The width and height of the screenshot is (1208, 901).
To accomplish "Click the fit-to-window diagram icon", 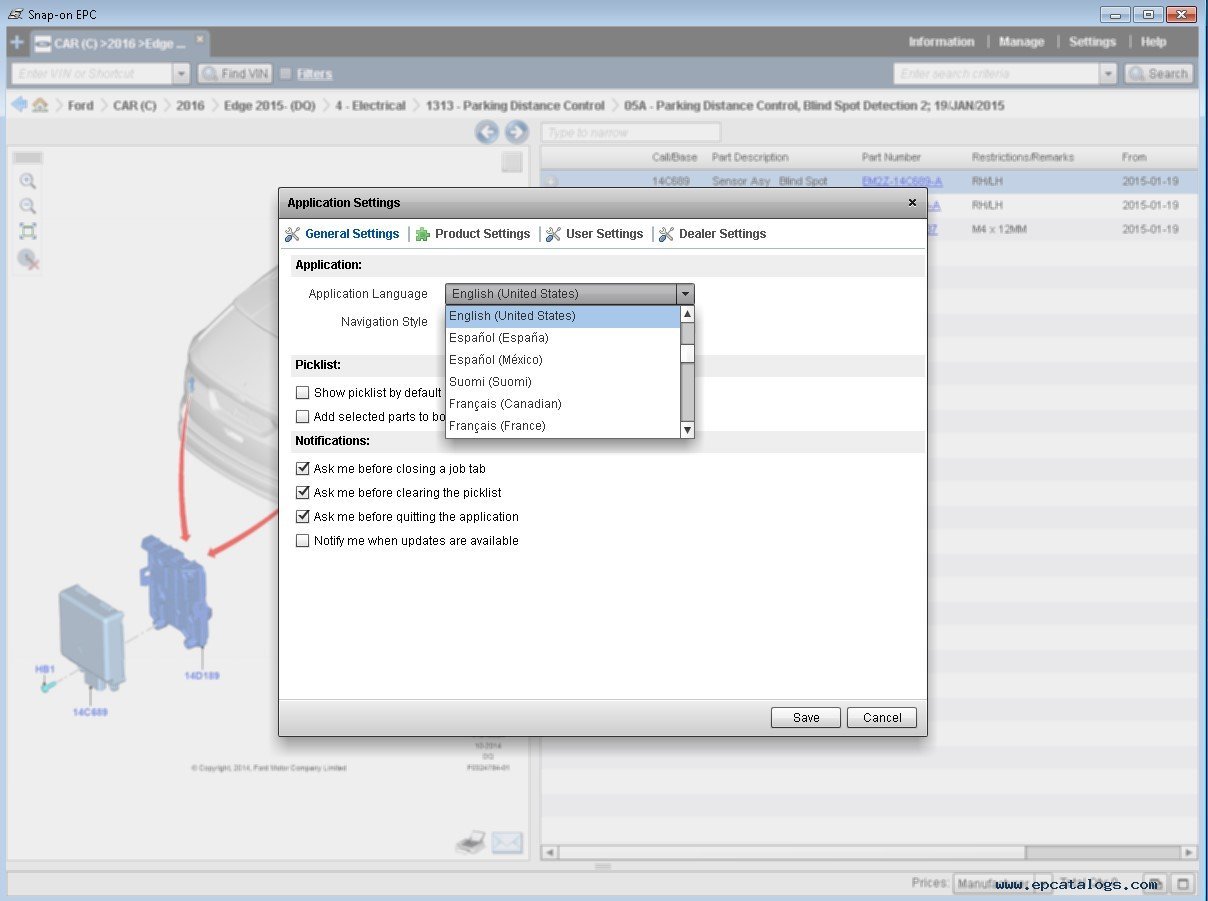I will coord(28,232).
